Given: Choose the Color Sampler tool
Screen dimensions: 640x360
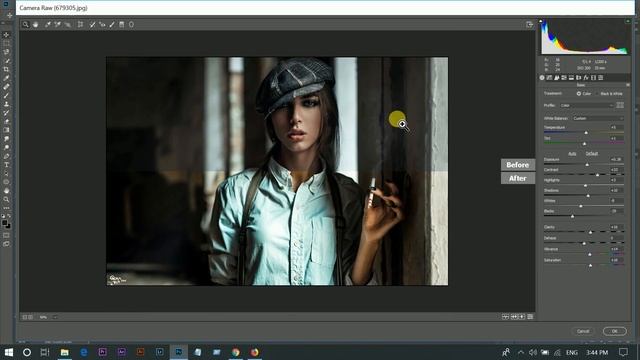Looking at the screenshot, I should click(x=58, y=25).
